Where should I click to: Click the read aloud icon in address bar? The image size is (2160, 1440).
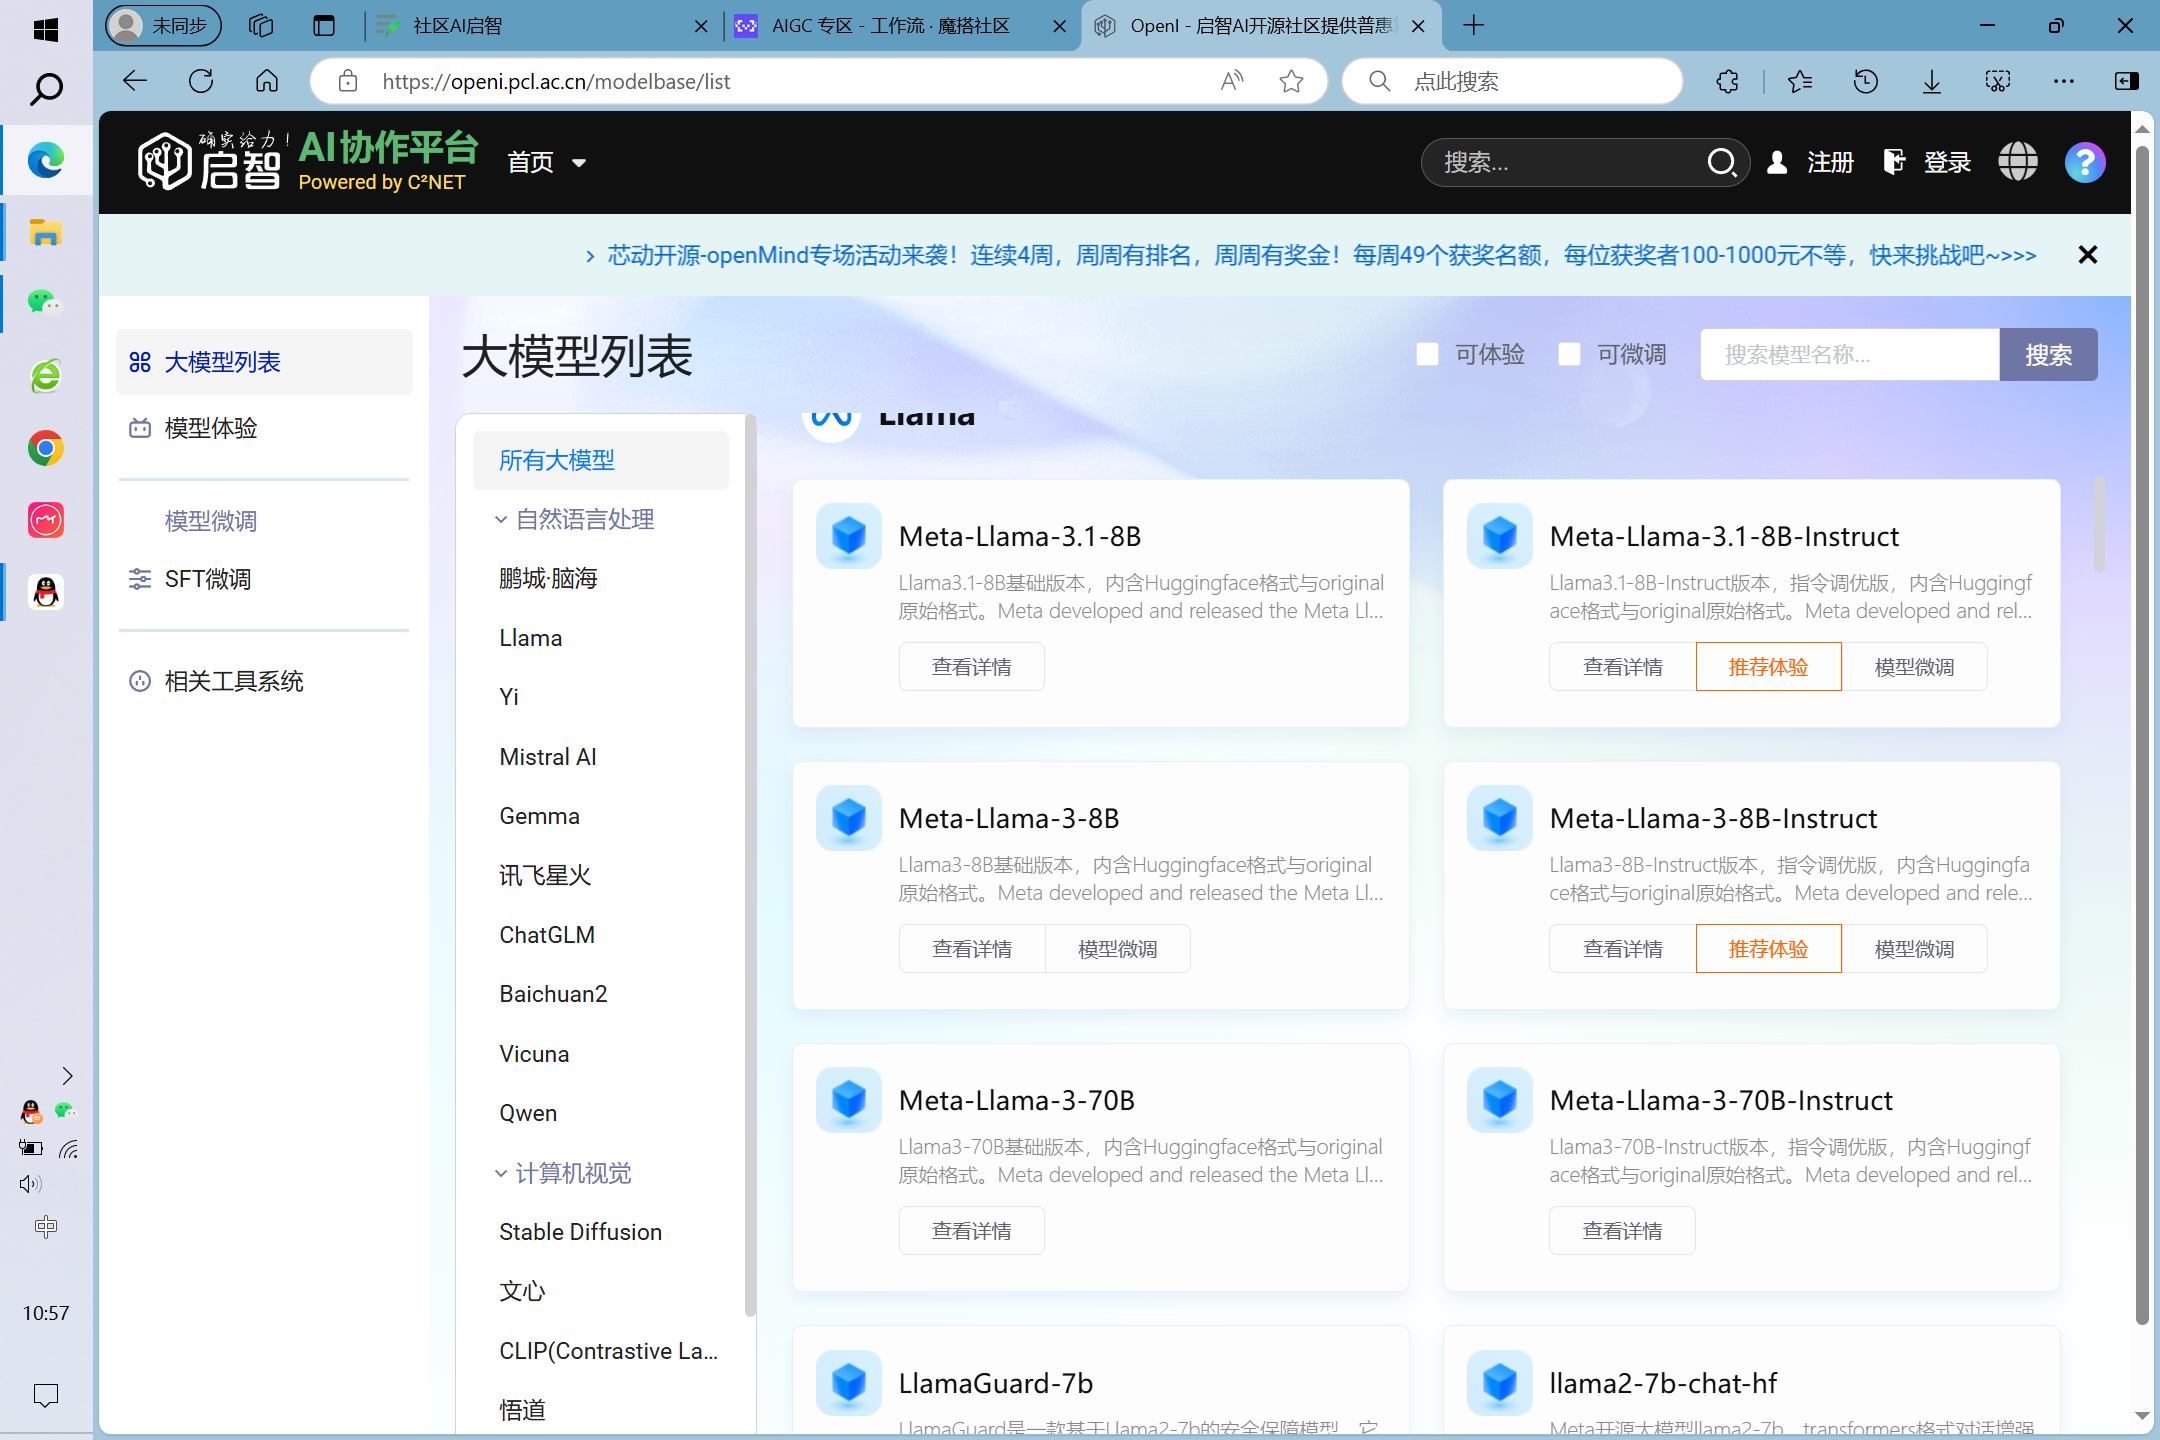tap(1232, 81)
